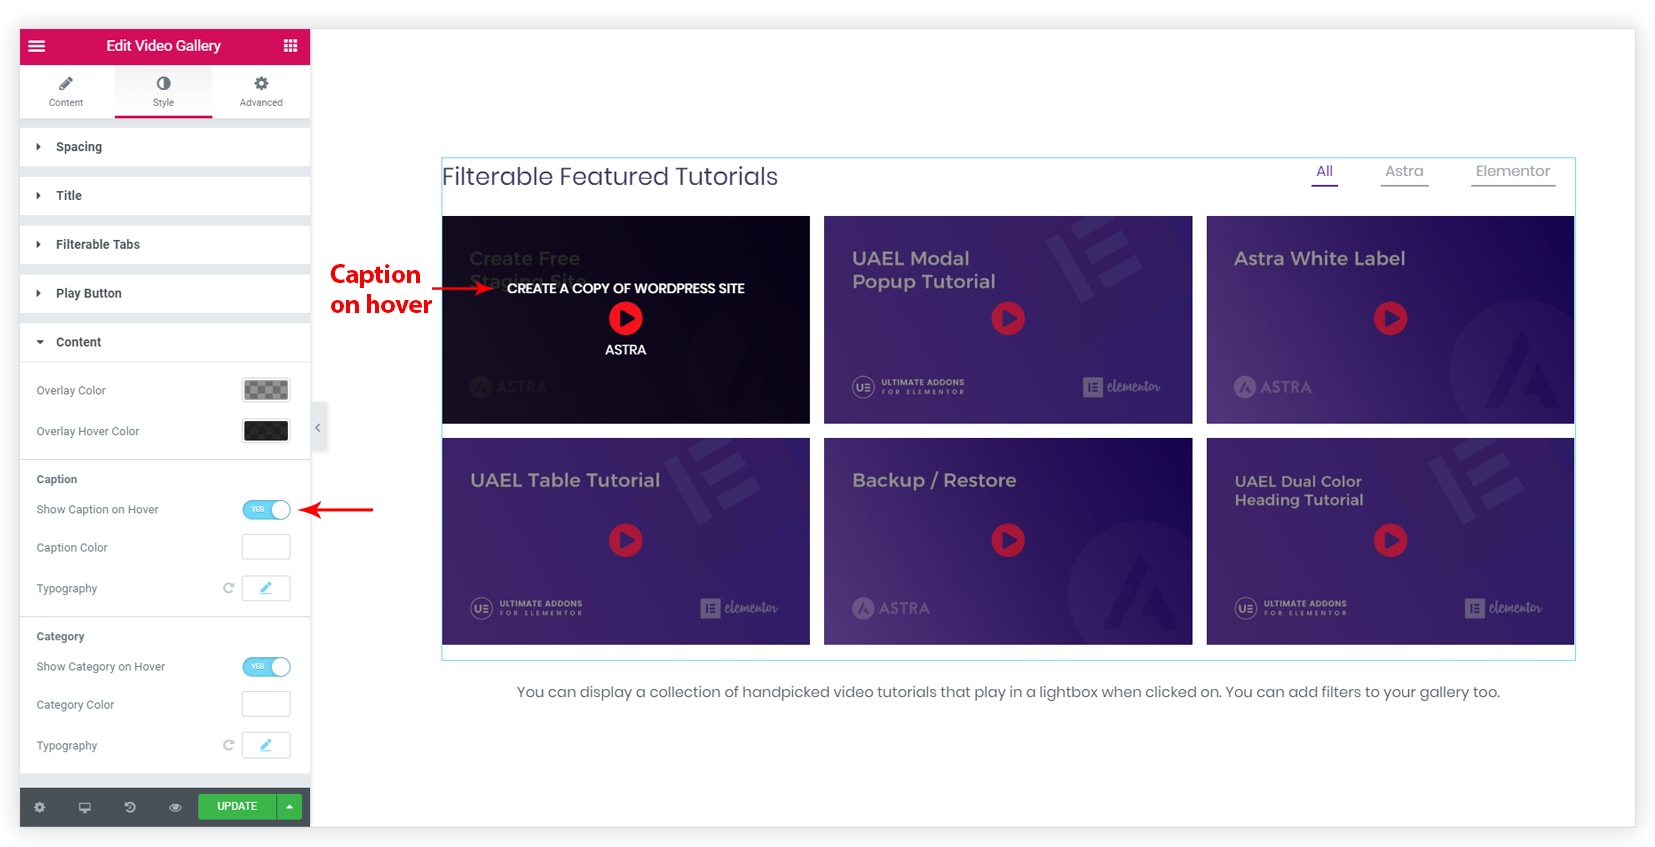Open the revision history icon
The image size is (1655, 847).
[130, 807]
